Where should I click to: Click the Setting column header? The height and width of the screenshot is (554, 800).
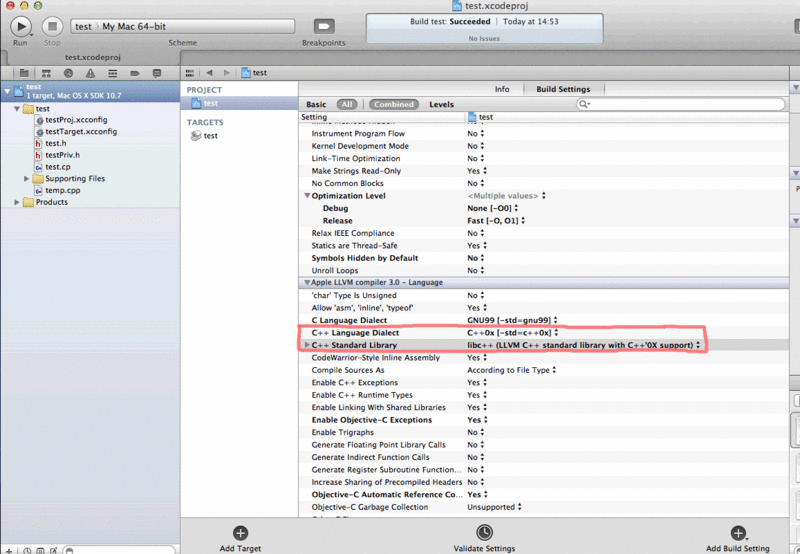point(314,117)
